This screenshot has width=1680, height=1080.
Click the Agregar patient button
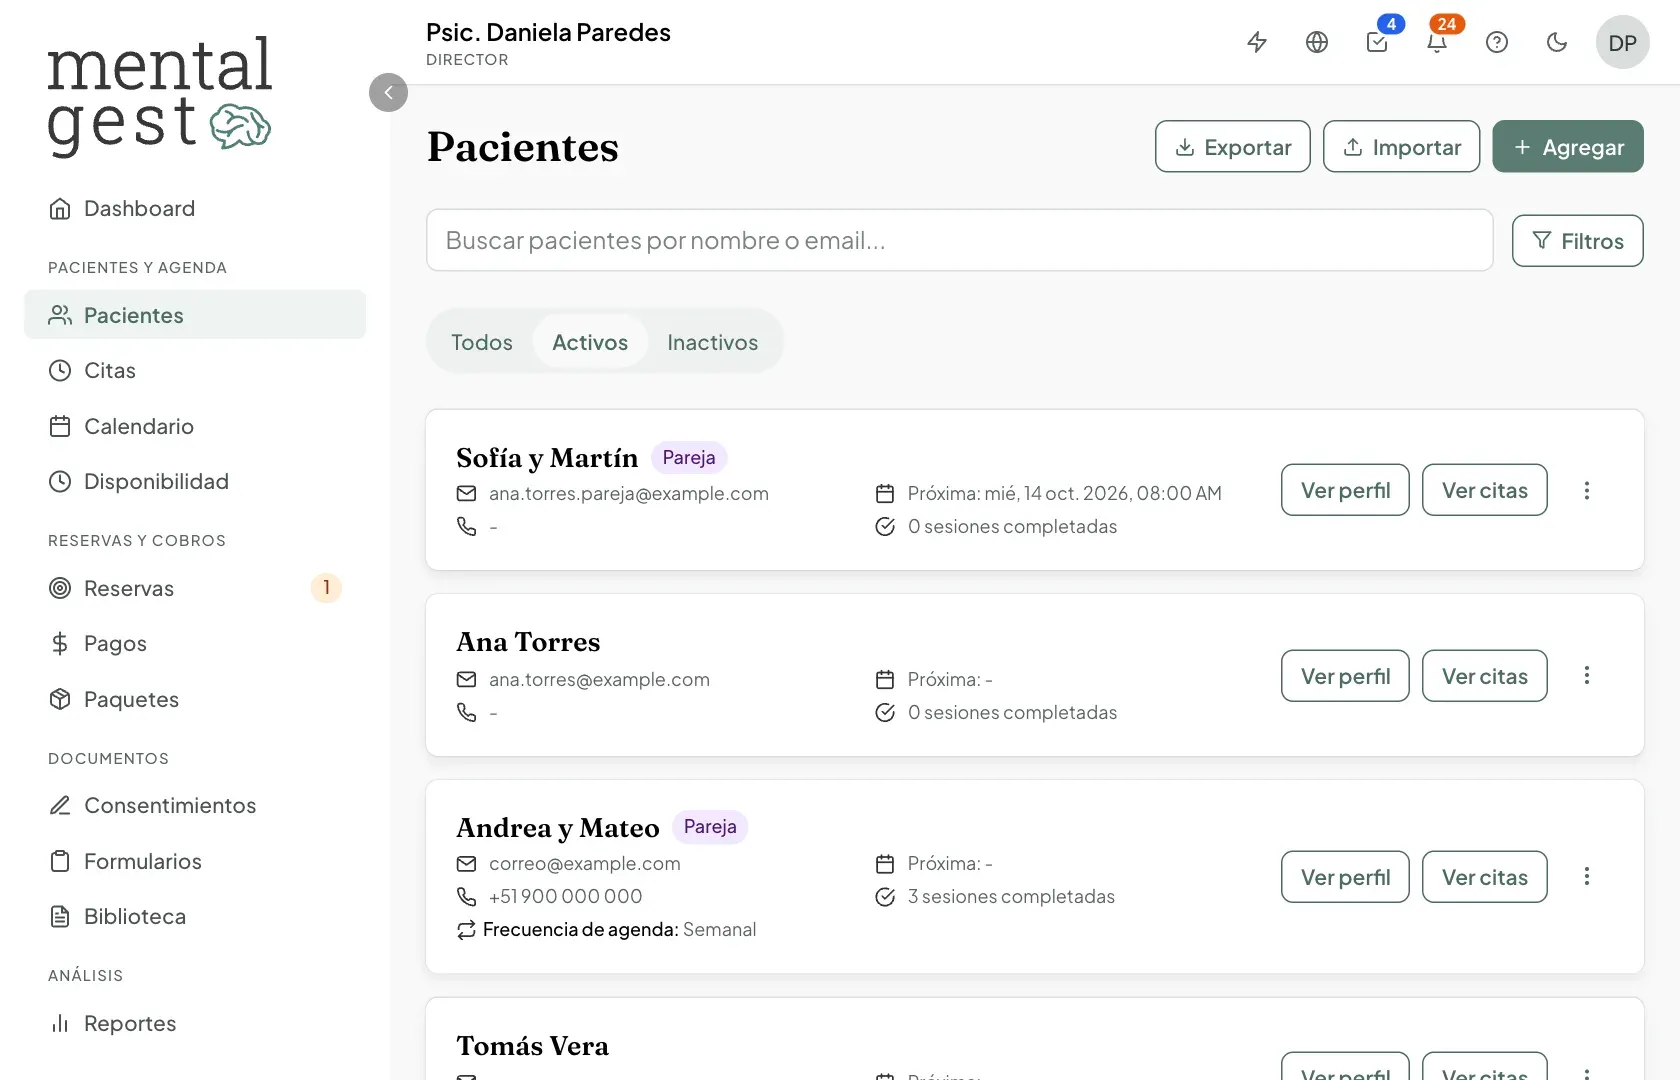(x=1568, y=146)
